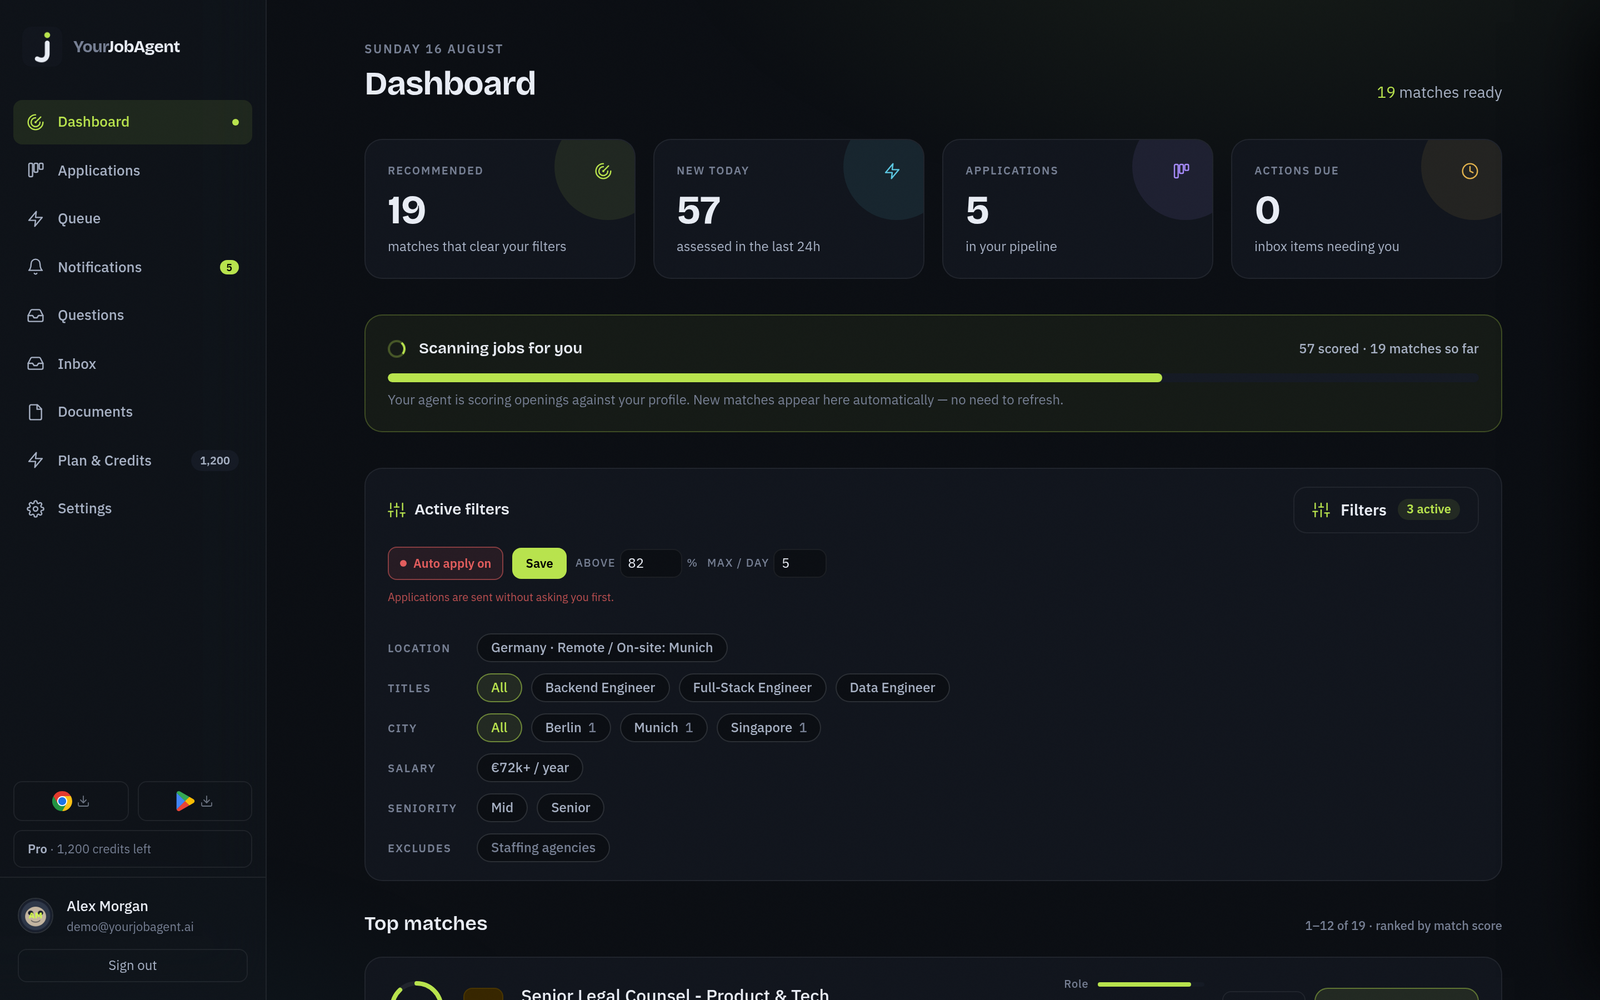Download the Google Play app
Viewport: 1600px width, 1000px height.
195,801
